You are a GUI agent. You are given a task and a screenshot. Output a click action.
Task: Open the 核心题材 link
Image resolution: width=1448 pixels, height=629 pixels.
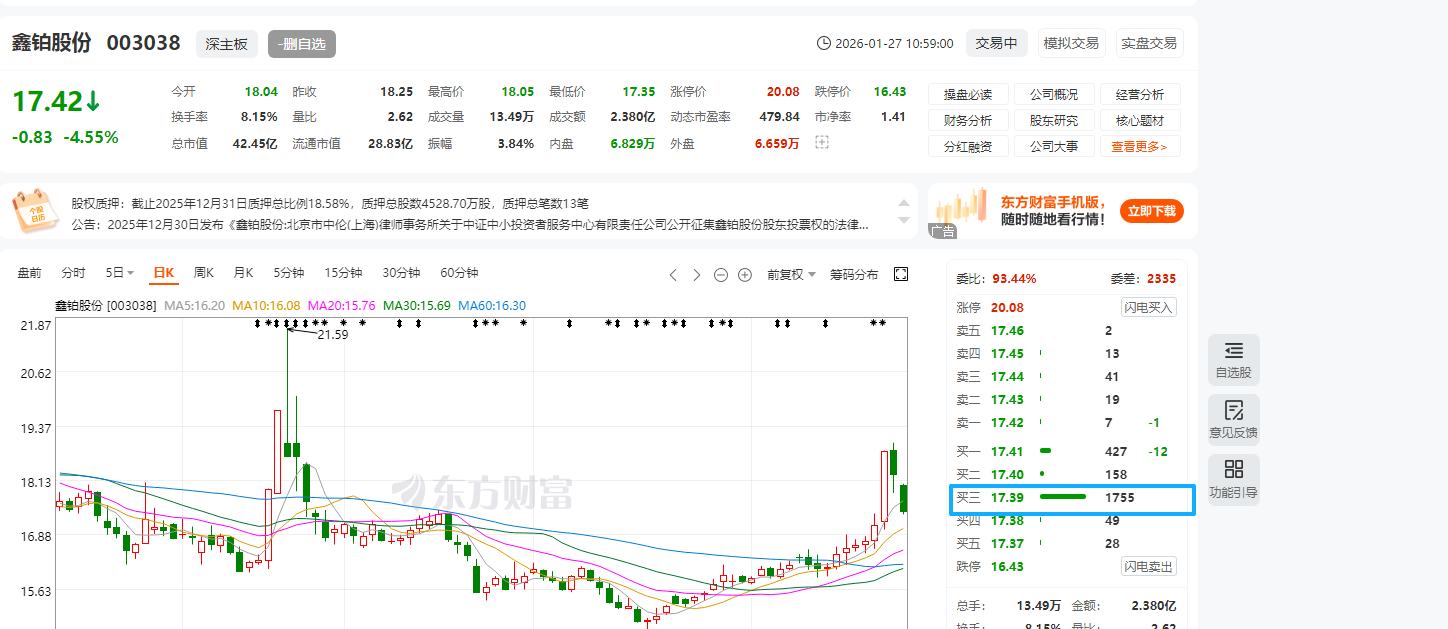(1140, 120)
